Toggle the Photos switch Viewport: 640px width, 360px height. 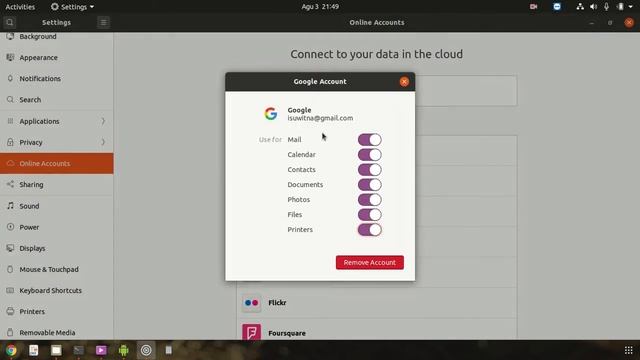click(x=369, y=200)
